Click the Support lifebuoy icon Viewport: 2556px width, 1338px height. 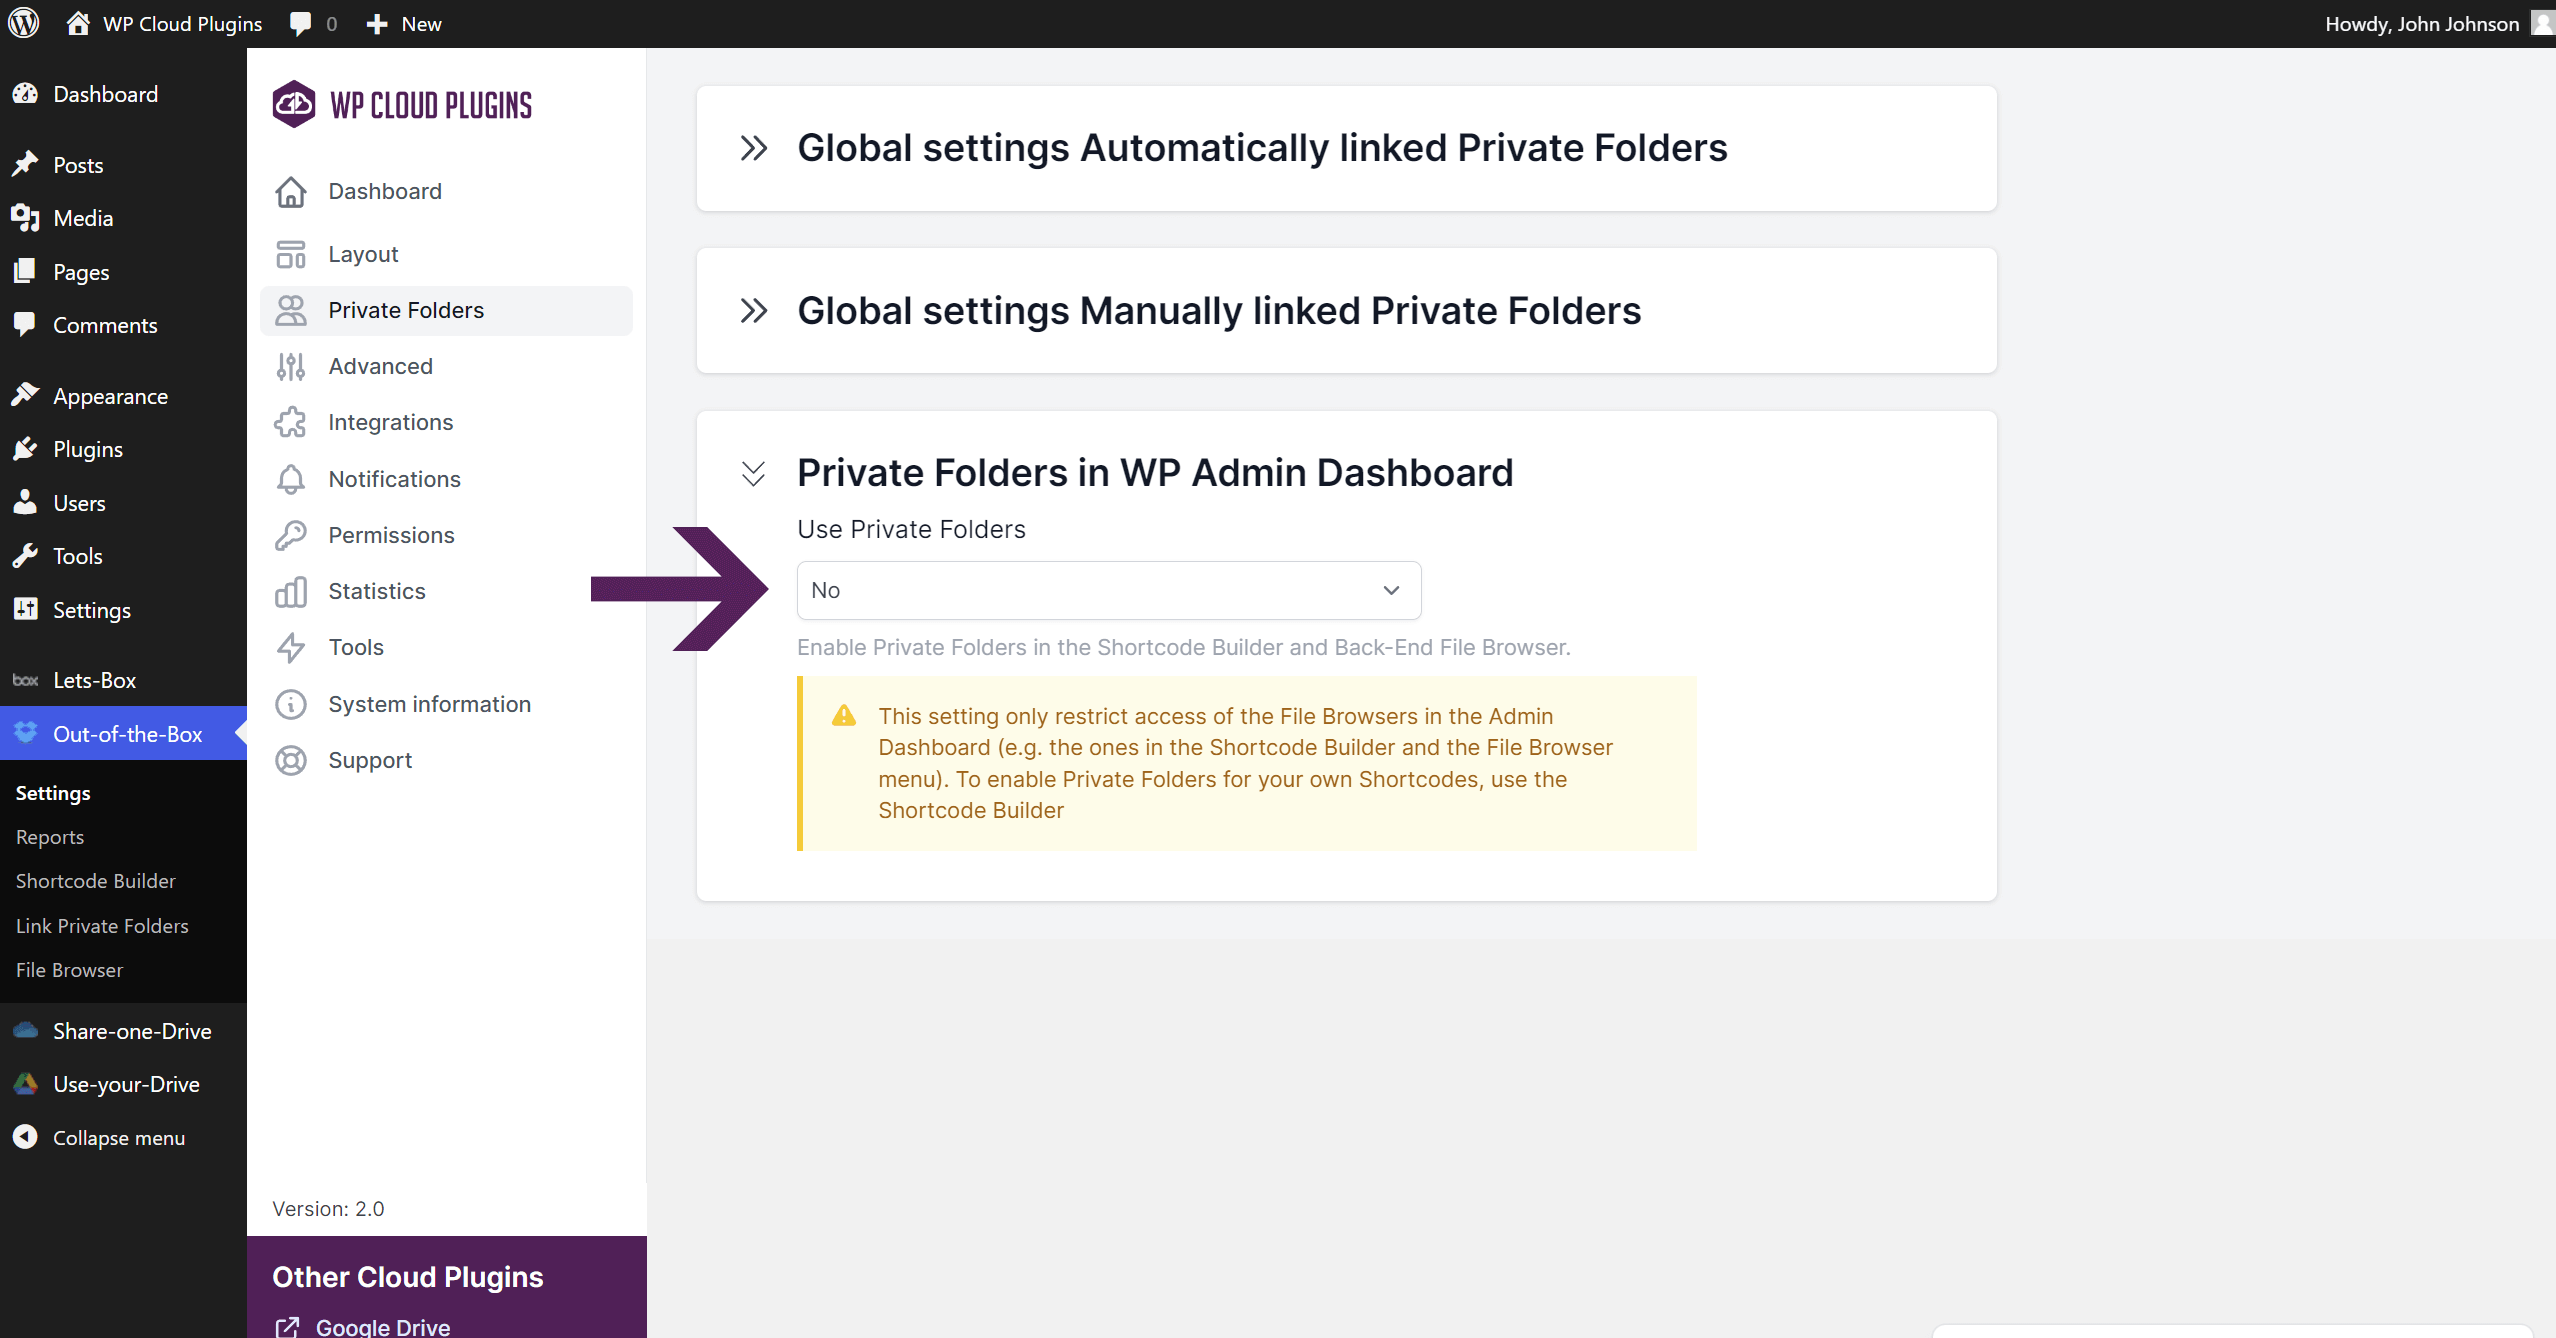point(291,760)
